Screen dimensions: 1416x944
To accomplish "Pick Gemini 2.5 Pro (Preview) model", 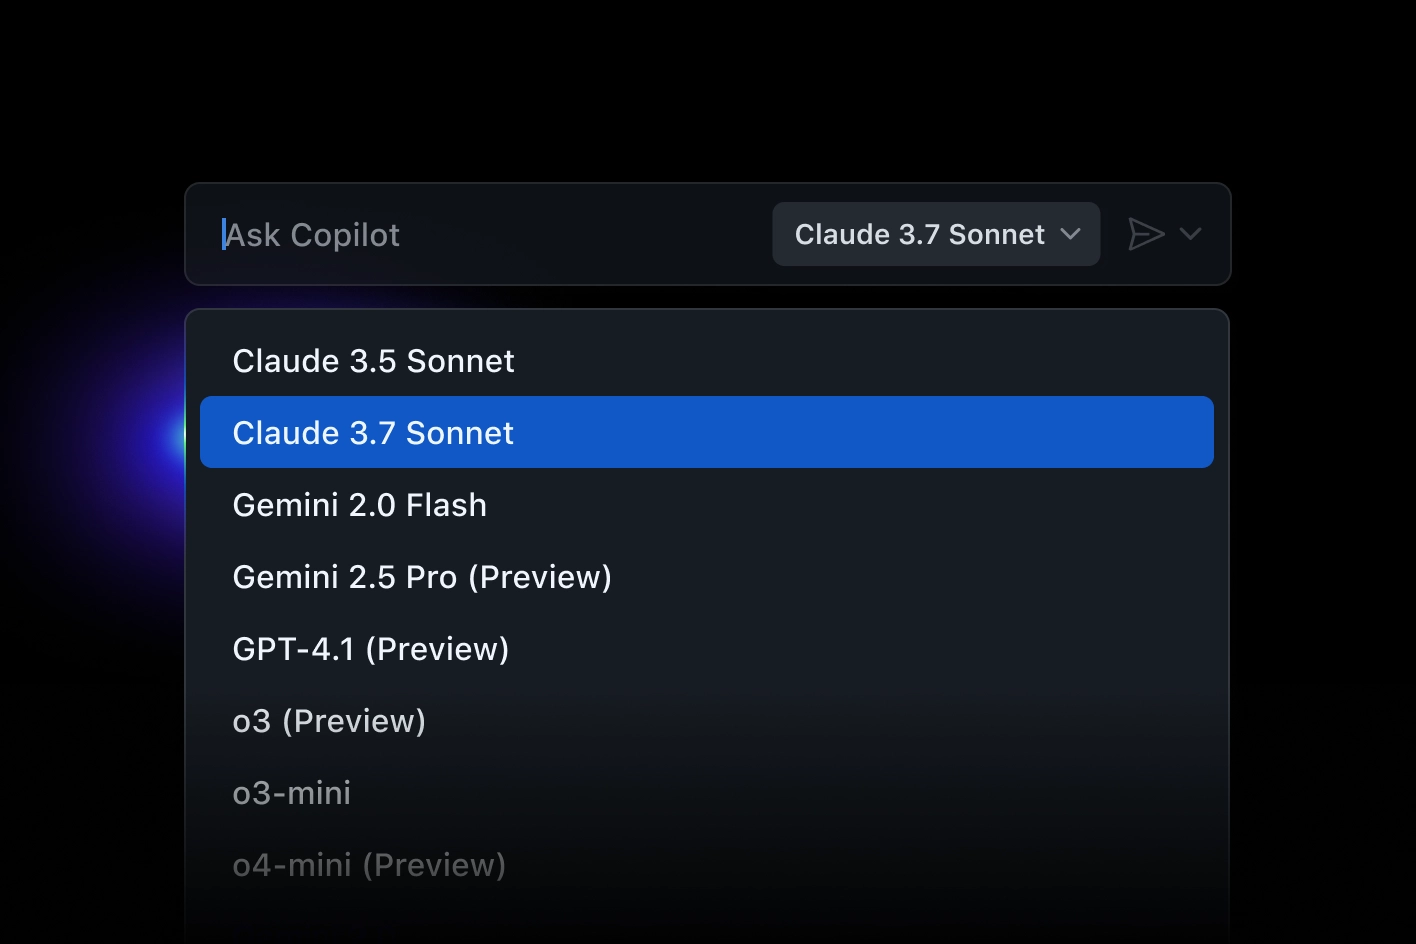I will [x=707, y=577].
